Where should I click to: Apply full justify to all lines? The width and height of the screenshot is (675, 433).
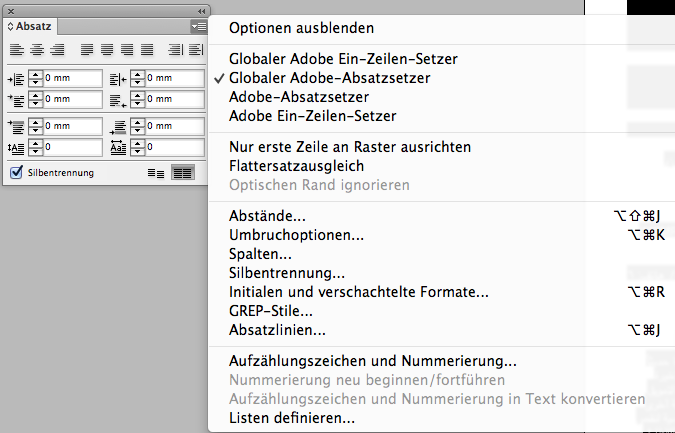pyautogui.click(x=147, y=50)
